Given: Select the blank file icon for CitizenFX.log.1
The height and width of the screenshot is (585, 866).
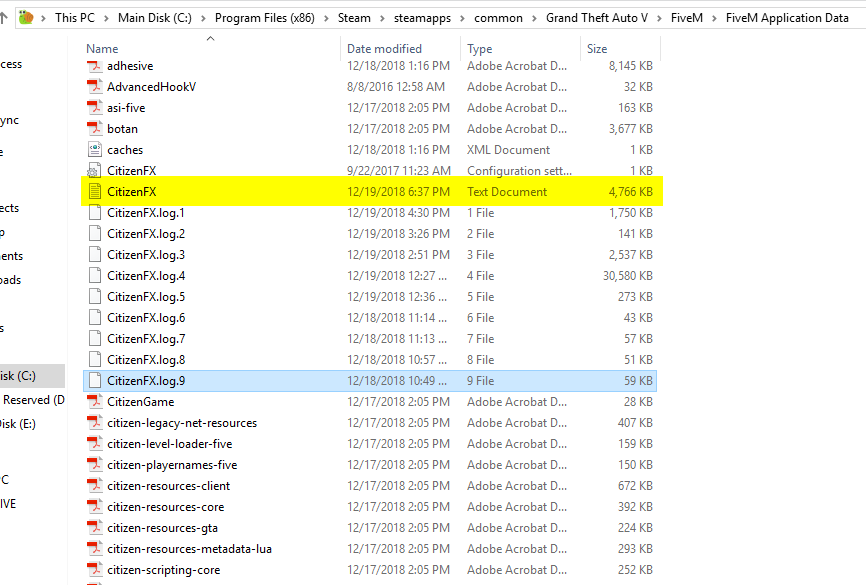Looking at the screenshot, I should point(95,213).
